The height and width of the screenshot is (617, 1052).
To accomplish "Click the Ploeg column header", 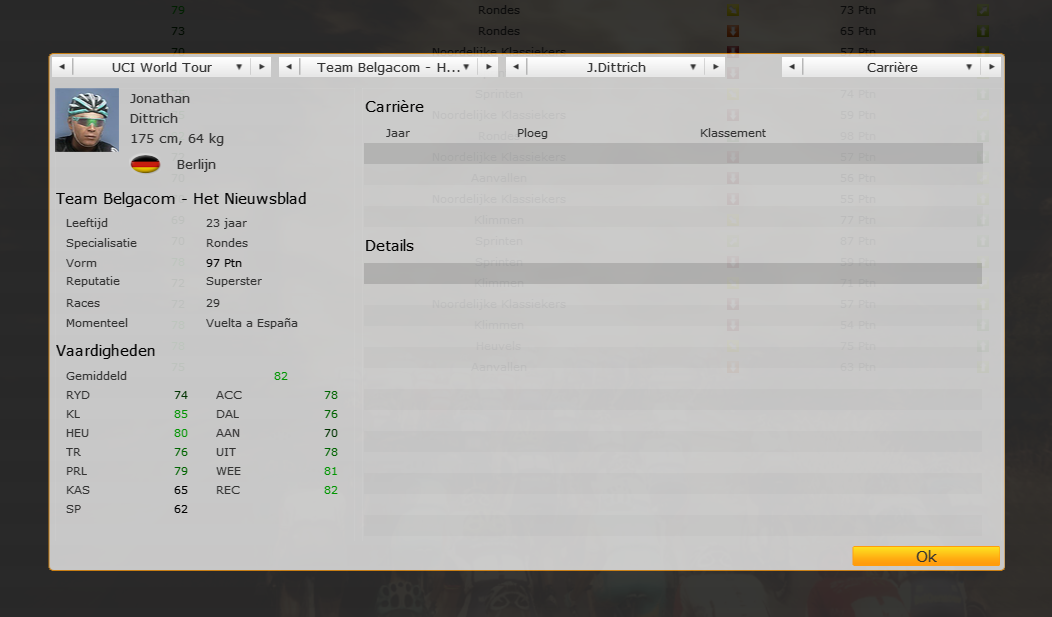I will [x=532, y=133].
